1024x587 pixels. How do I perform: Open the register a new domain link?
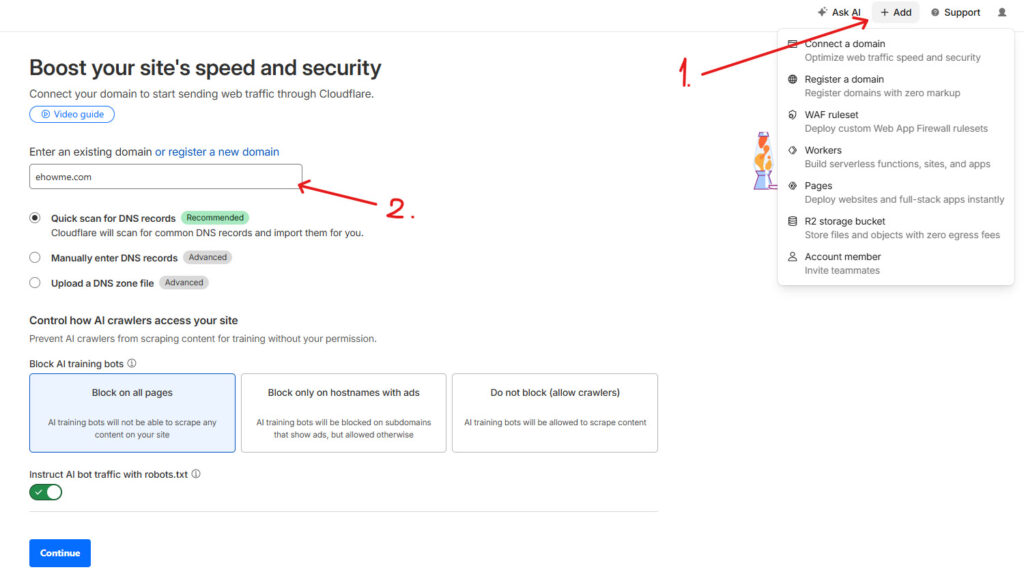tap(217, 151)
